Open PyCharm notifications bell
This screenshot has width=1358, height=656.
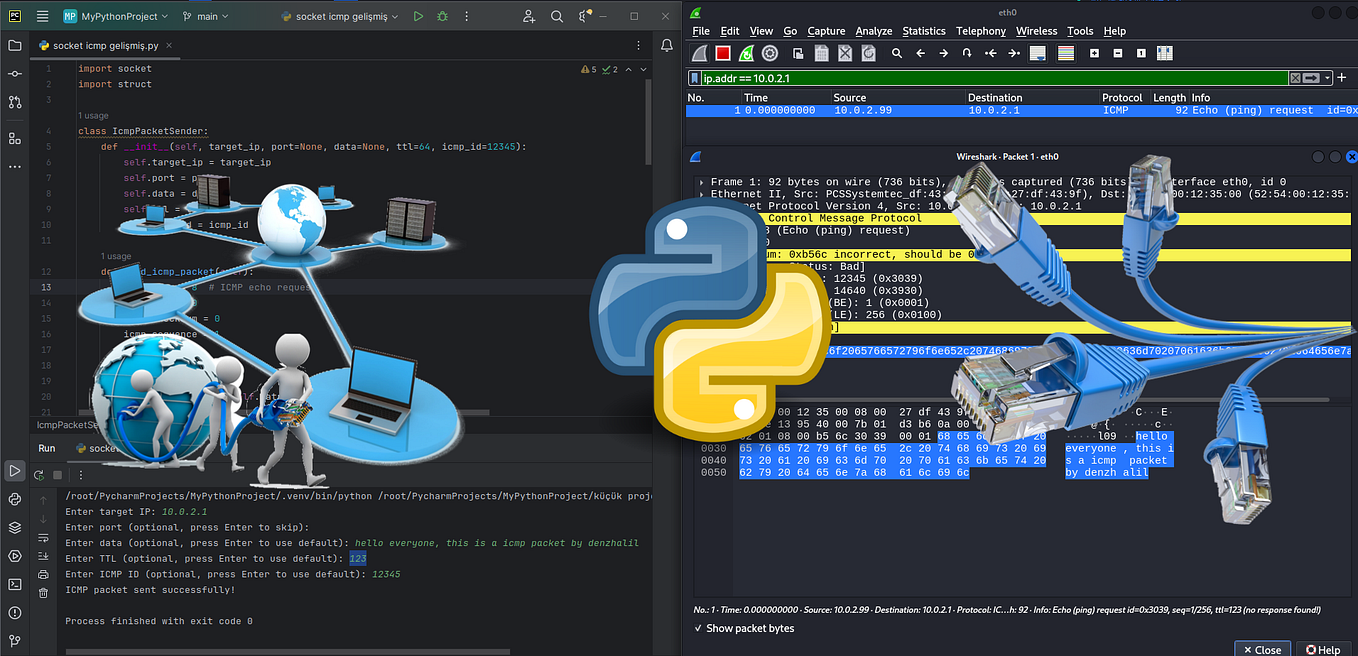point(667,45)
